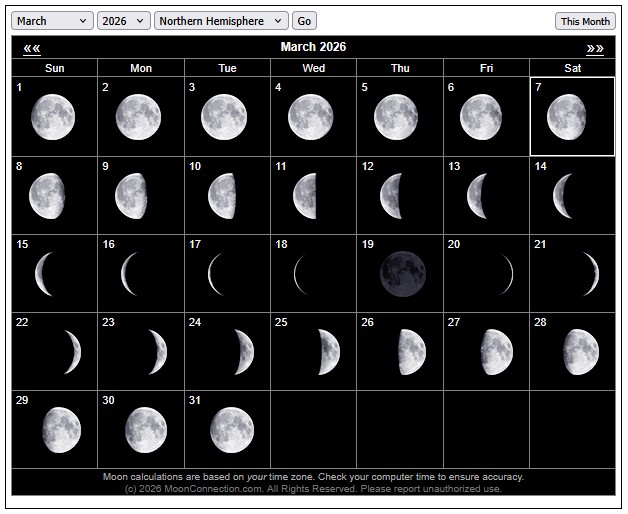Click the waning gibbous moon on March 9
The height and width of the screenshot is (514, 628).
[x=131, y=196]
